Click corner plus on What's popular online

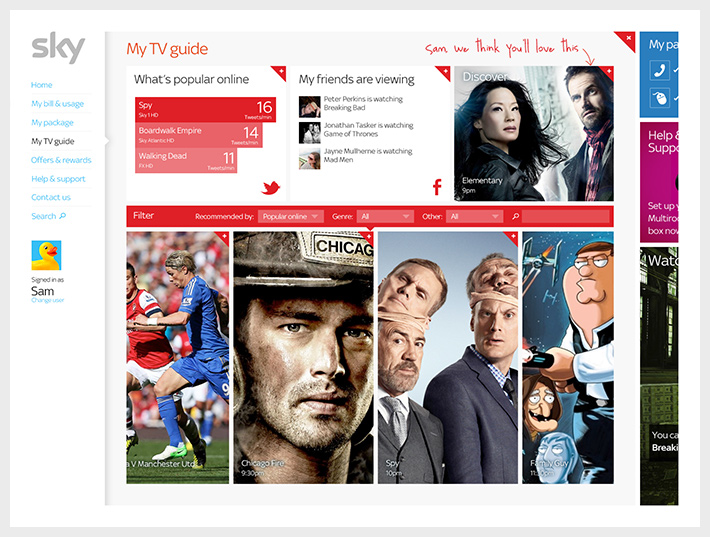(x=281, y=72)
